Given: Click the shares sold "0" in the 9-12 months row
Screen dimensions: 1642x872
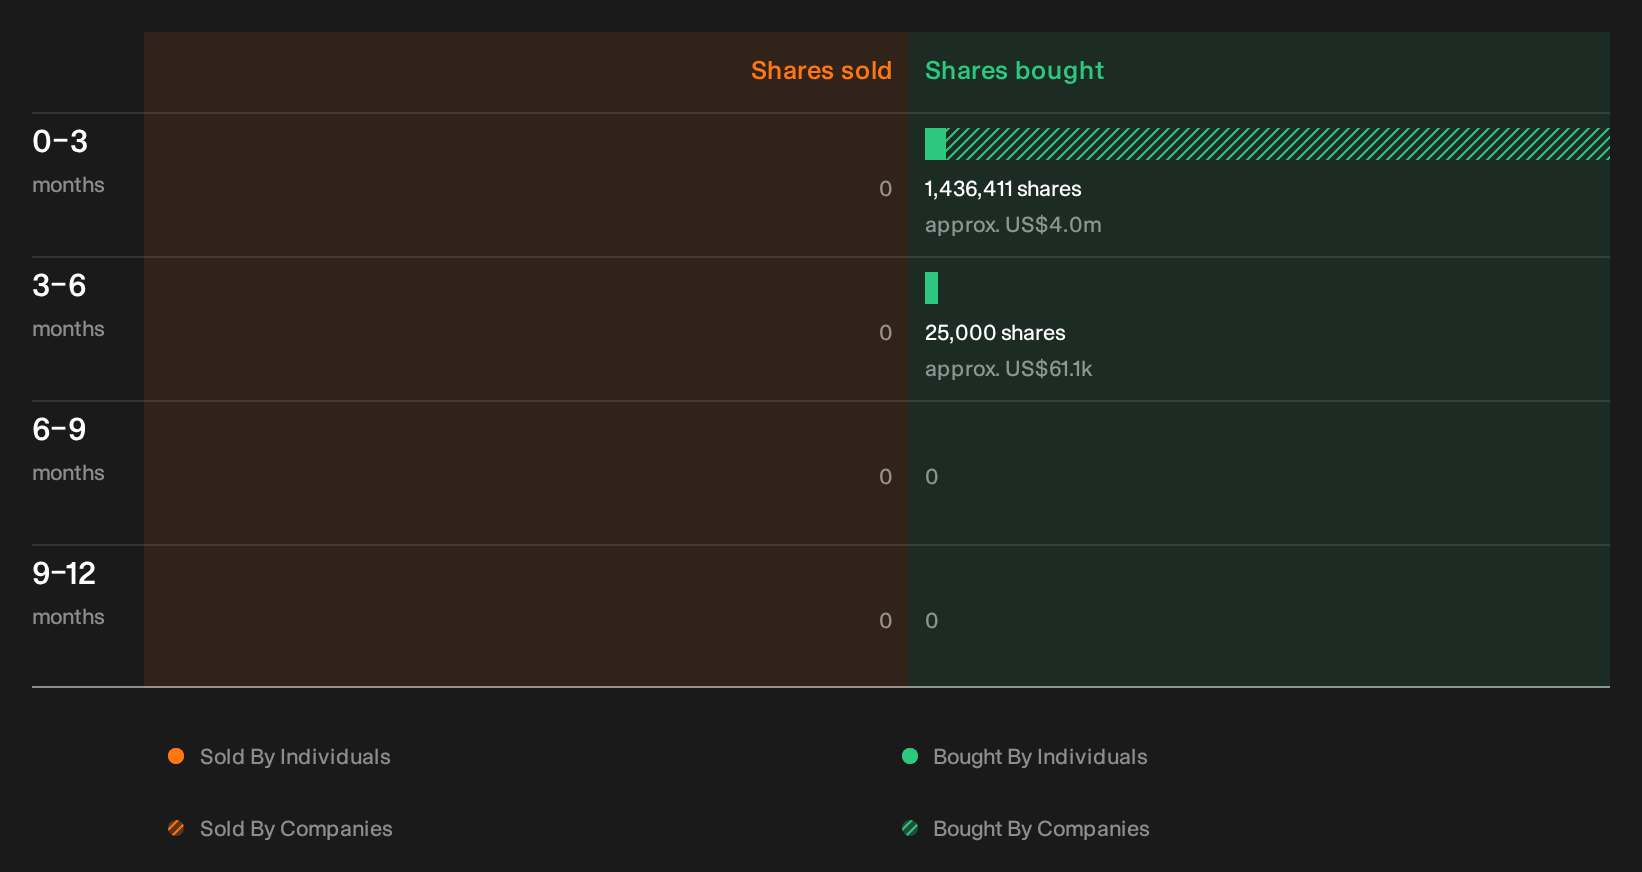Looking at the screenshot, I should 885,621.
